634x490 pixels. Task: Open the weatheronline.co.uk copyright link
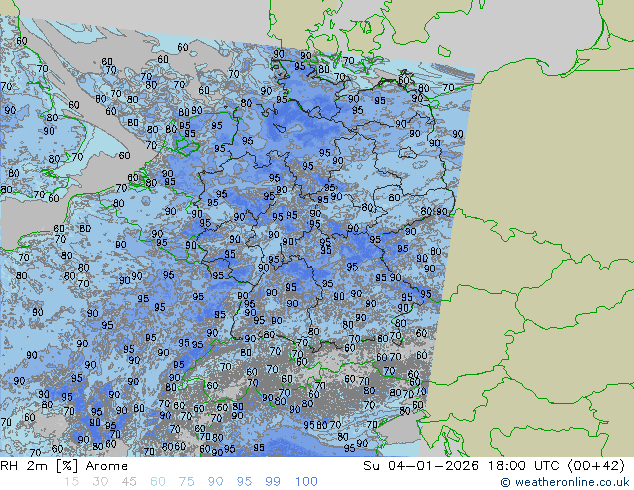coord(565,482)
